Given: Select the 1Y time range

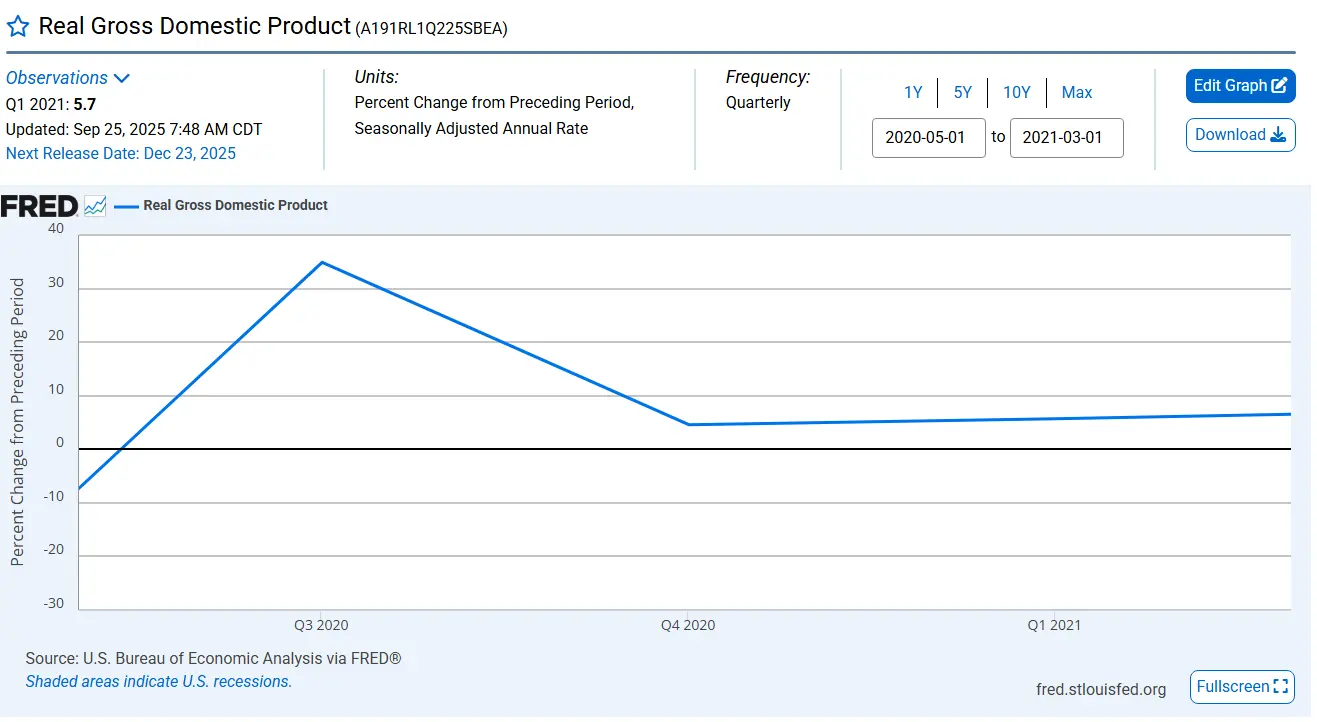Looking at the screenshot, I should 913,92.
